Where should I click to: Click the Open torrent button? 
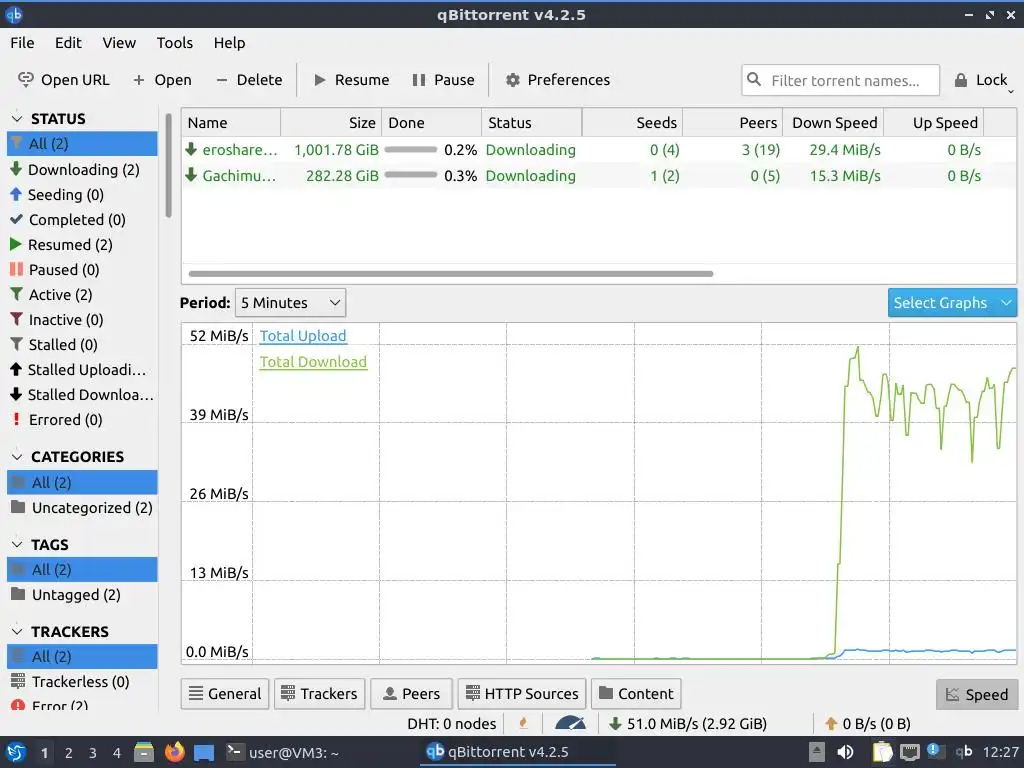point(162,80)
